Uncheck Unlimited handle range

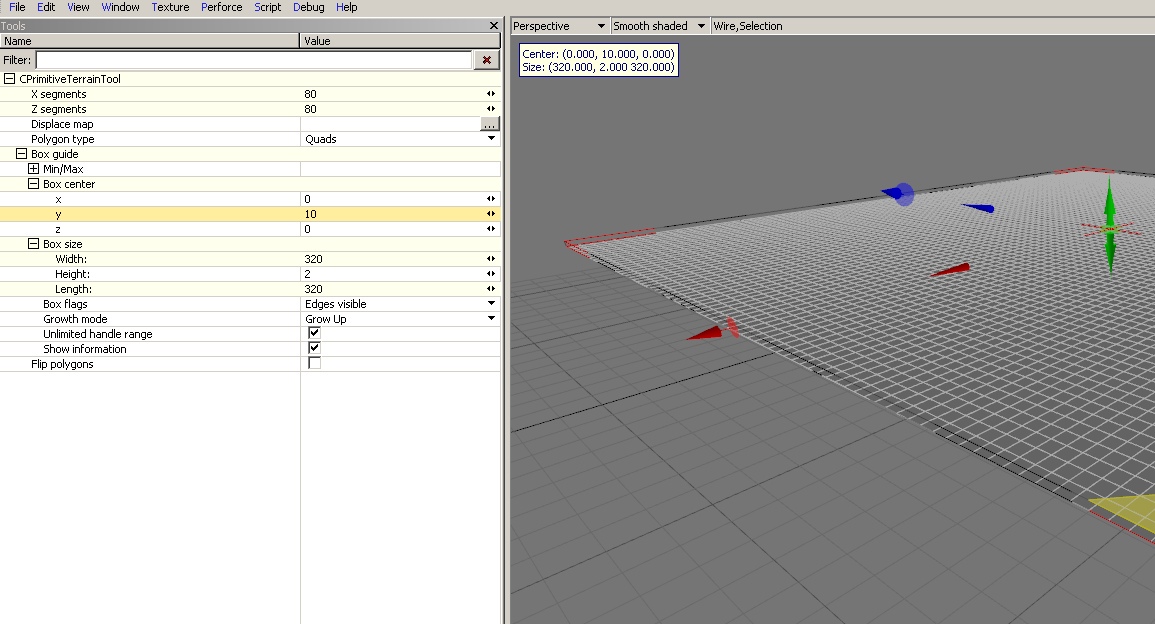click(x=315, y=333)
